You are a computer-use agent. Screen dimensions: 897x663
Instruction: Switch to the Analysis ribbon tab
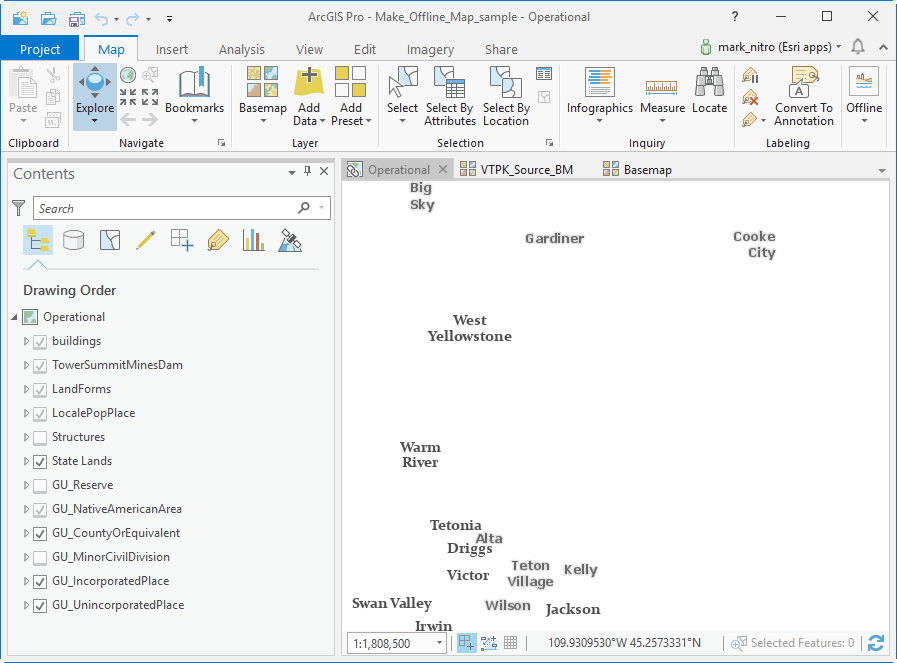click(241, 49)
